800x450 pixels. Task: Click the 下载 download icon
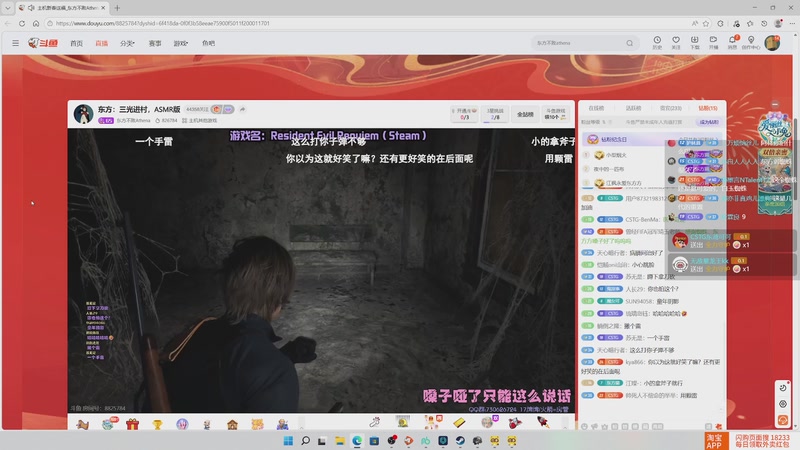694,43
